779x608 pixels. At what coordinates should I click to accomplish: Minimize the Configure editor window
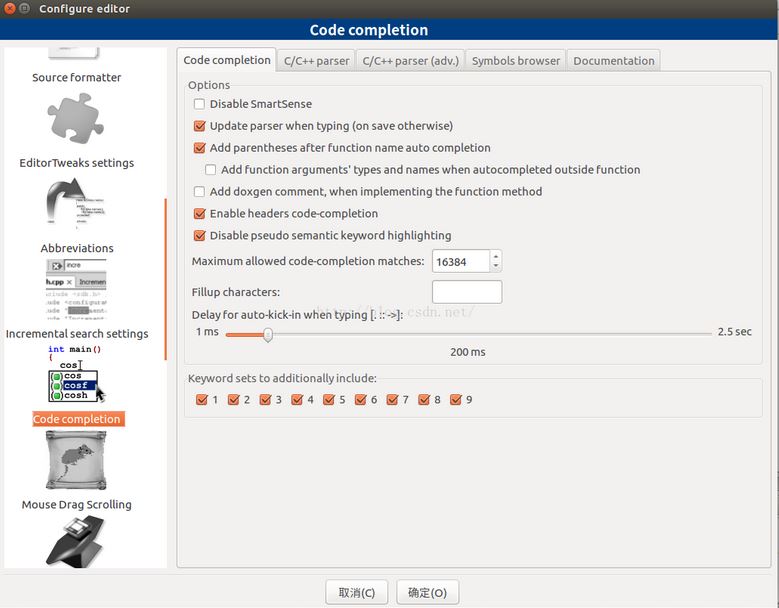pyautogui.click(x=24, y=8)
